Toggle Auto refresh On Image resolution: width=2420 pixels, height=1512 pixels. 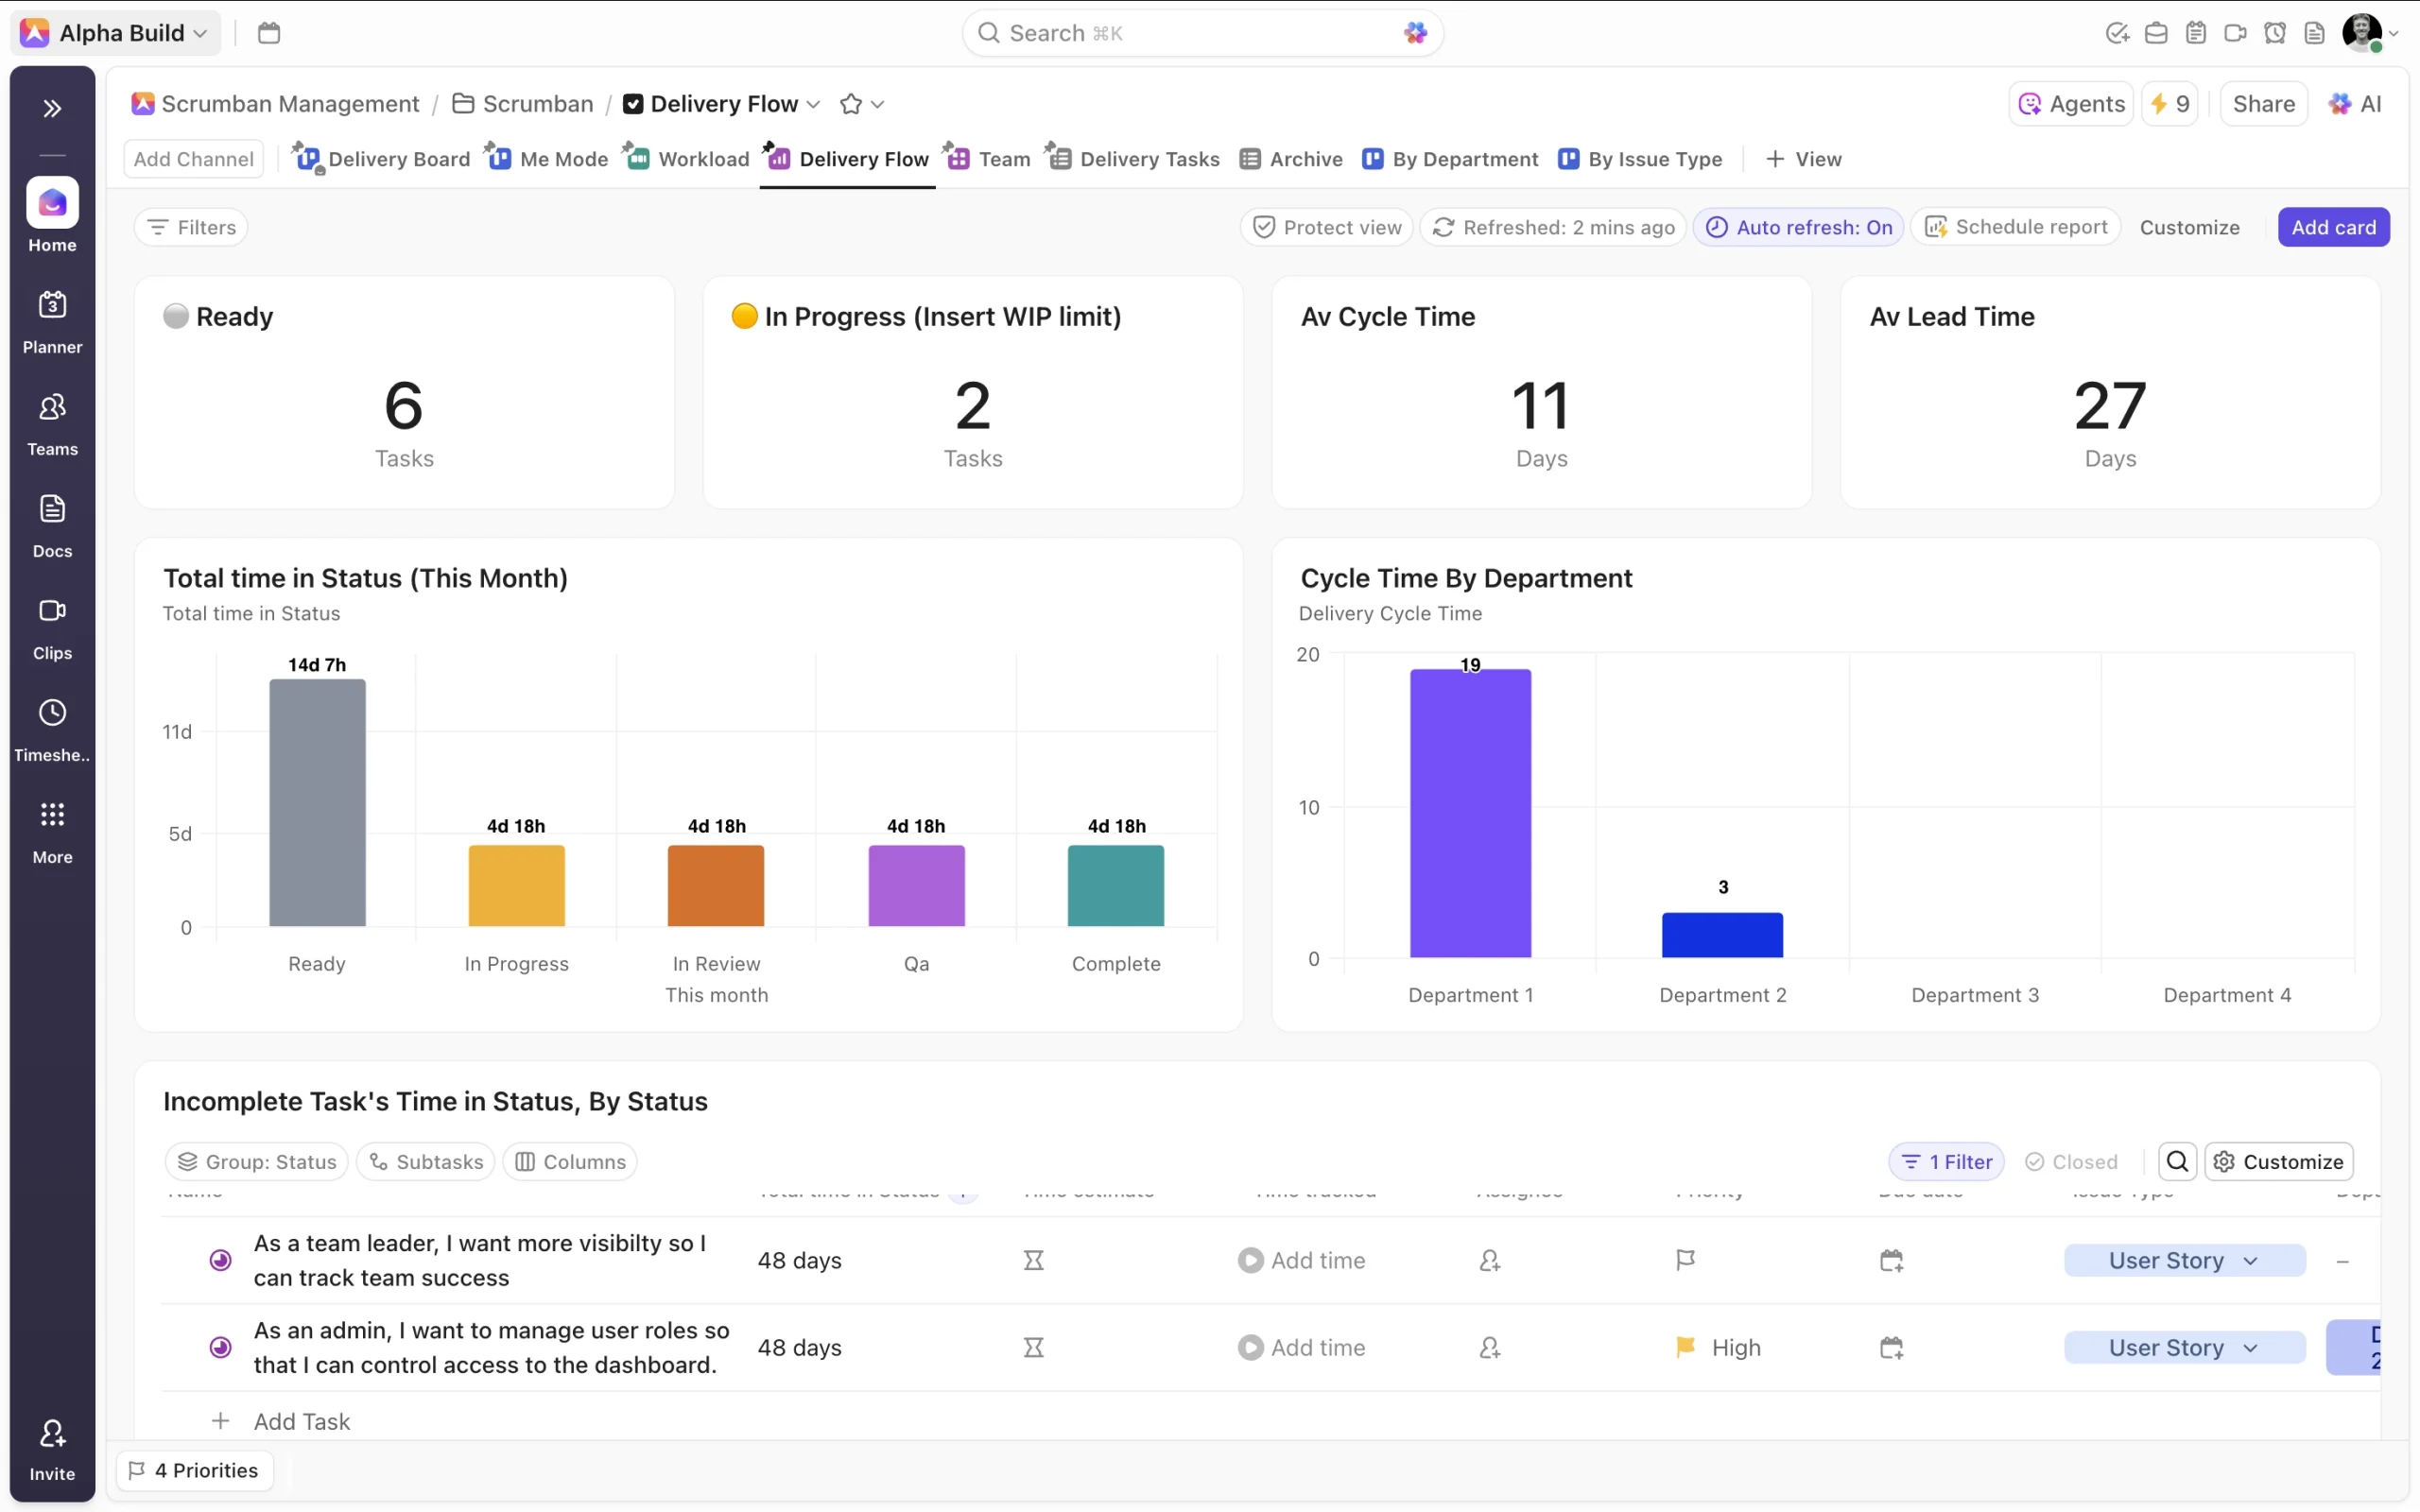tap(1798, 227)
